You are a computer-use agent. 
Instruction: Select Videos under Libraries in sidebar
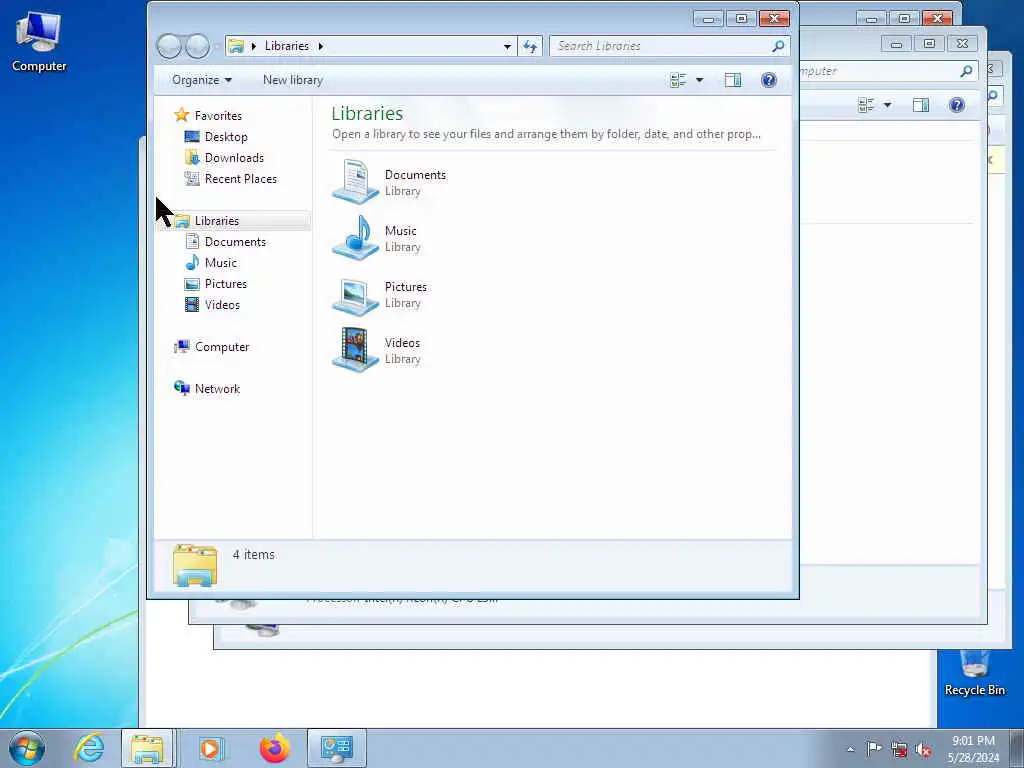pos(222,304)
